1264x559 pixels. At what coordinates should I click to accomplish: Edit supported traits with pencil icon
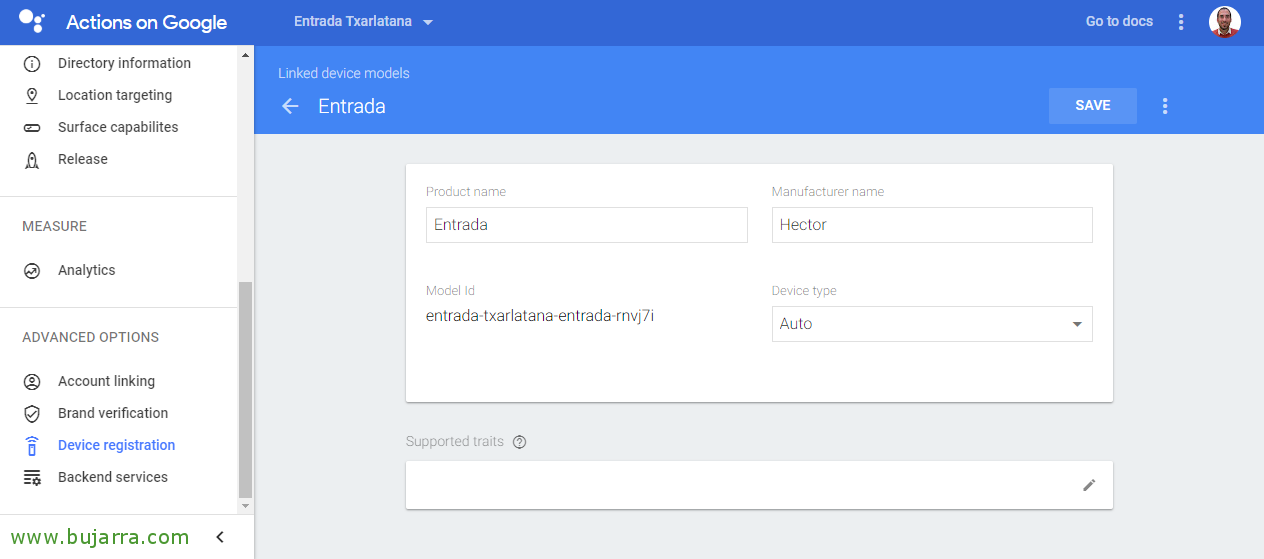1089,485
